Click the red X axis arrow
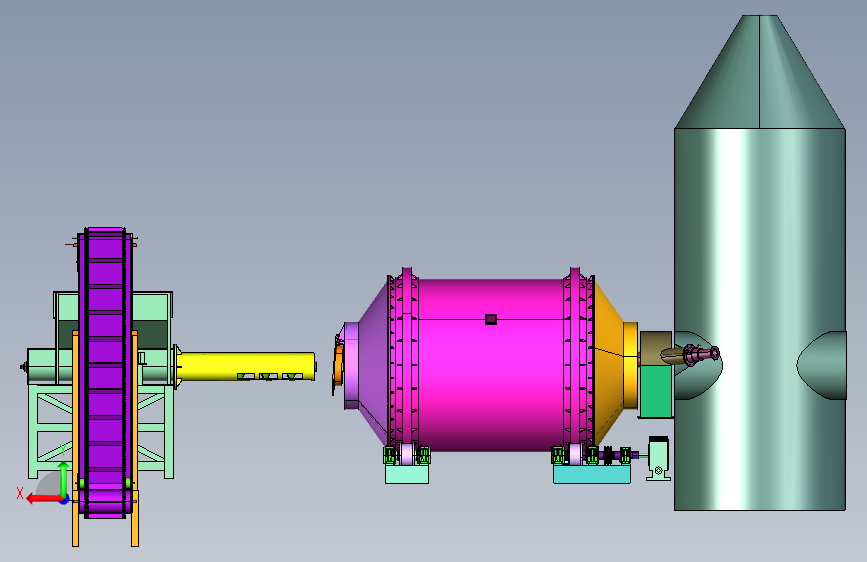The width and height of the screenshot is (867, 562). pyautogui.click(x=44, y=499)
